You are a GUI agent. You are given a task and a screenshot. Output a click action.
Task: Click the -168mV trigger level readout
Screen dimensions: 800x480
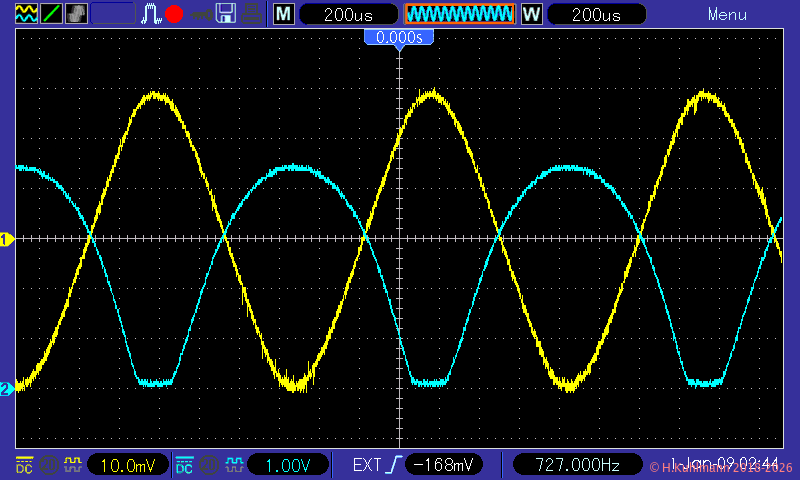pos(445,465)
